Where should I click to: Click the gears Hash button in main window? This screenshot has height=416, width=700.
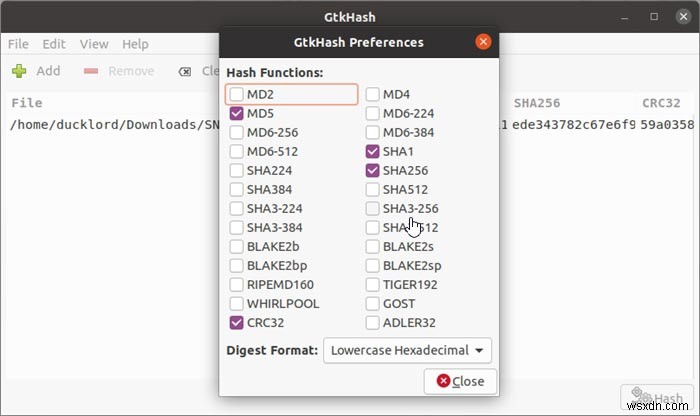coord(657,397)
